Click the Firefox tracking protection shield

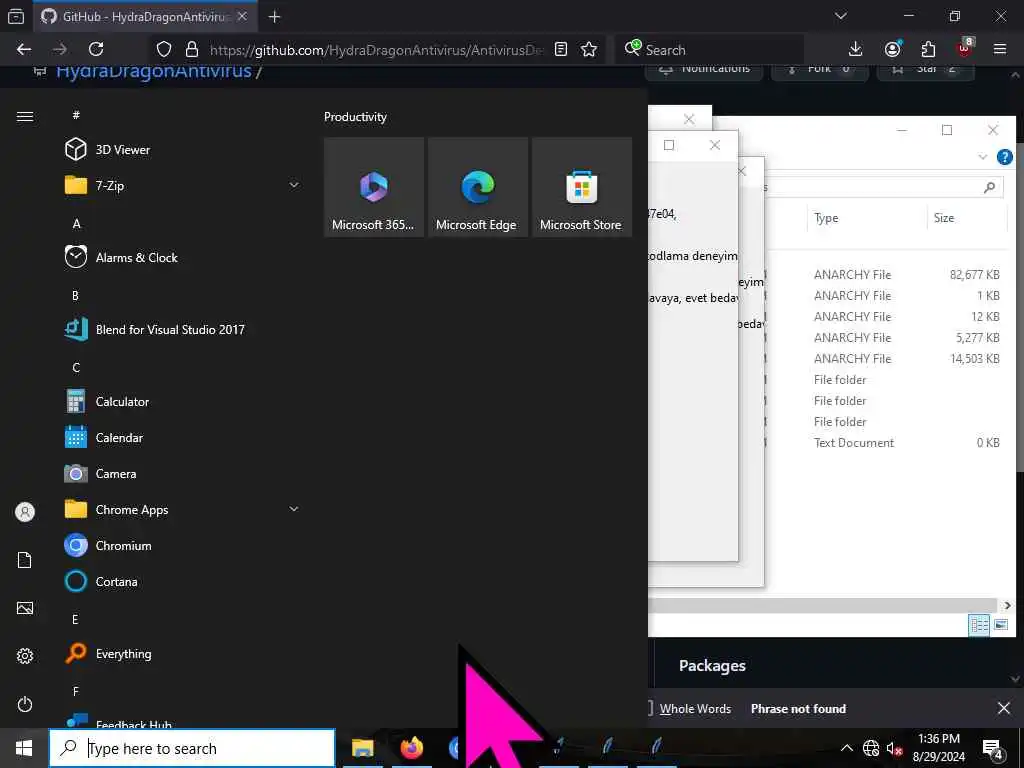(164, 49)
